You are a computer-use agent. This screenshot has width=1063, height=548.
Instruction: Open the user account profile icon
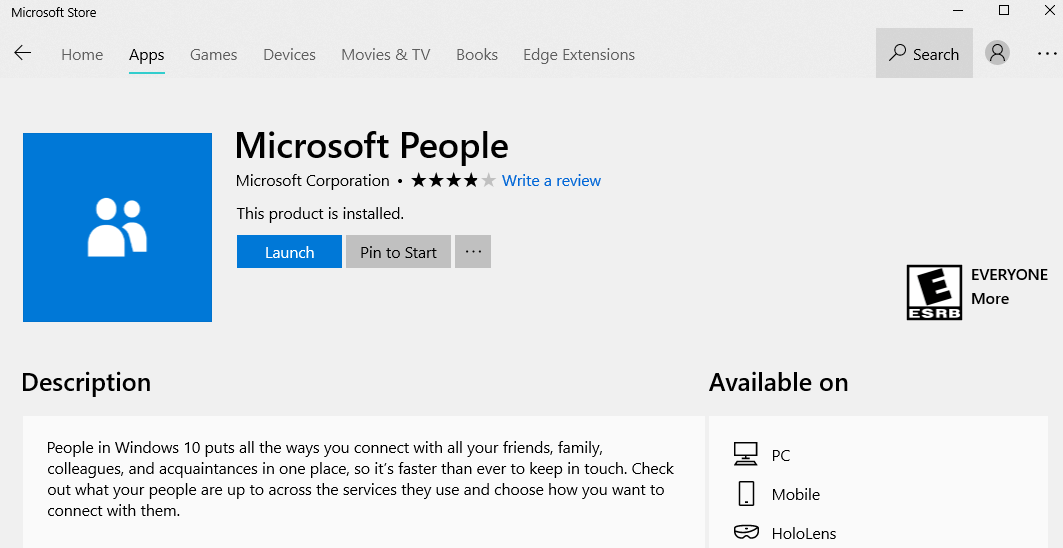[x=997, y=54]
